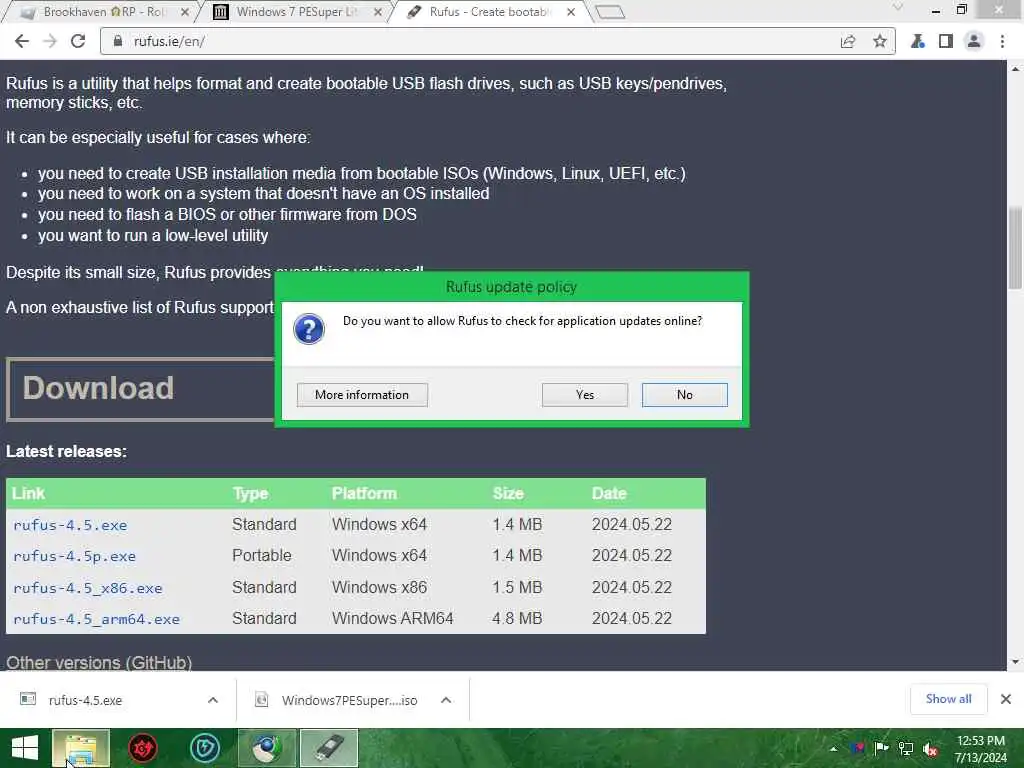This screenshot has width=1024, height=768.
Task: Close the Brookhaven RP tab
Action: (185, 12)
